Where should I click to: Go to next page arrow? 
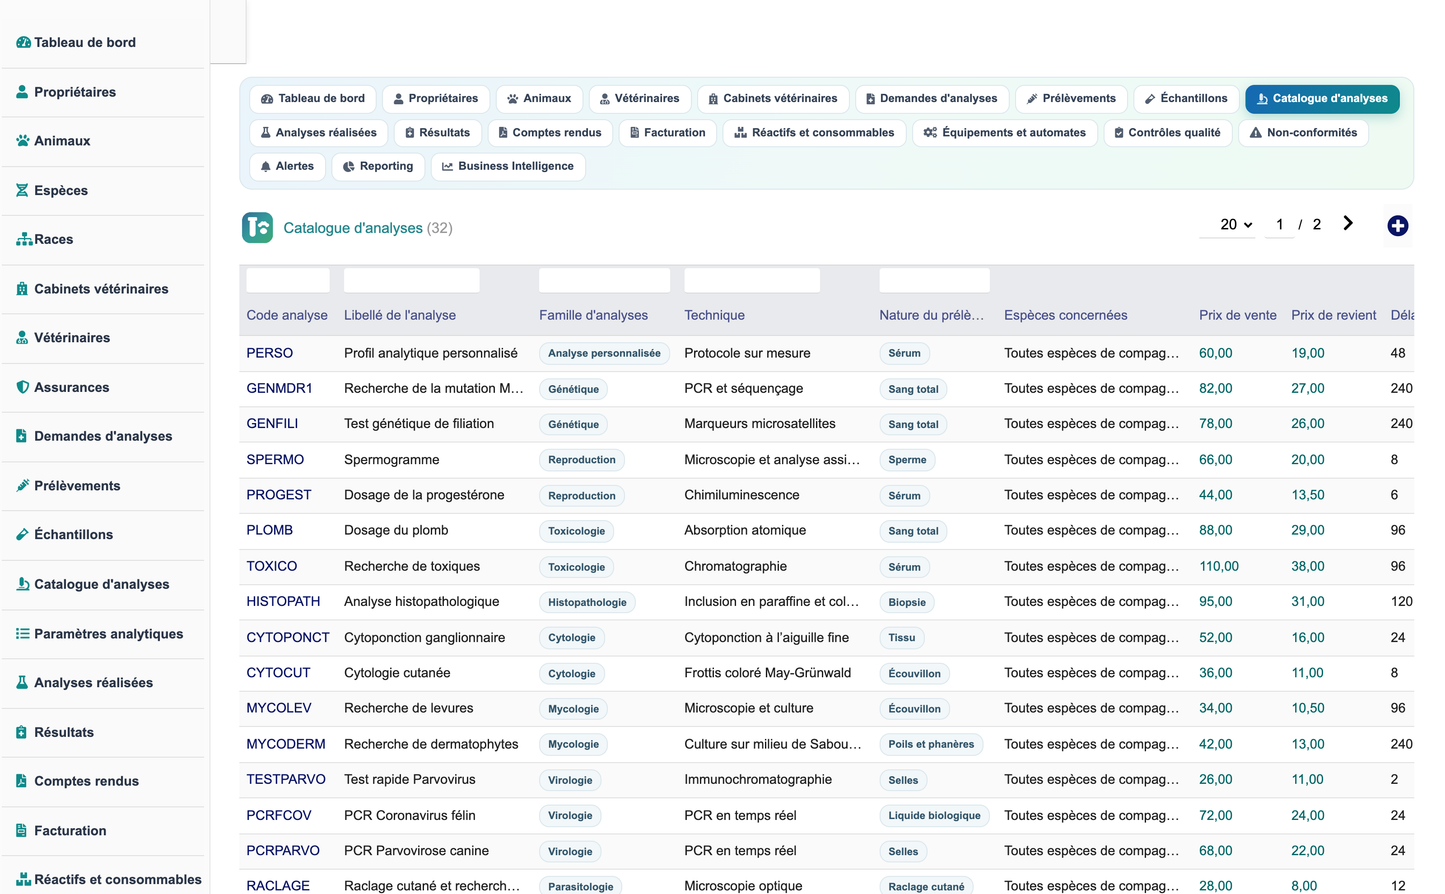click(1348, 223)
